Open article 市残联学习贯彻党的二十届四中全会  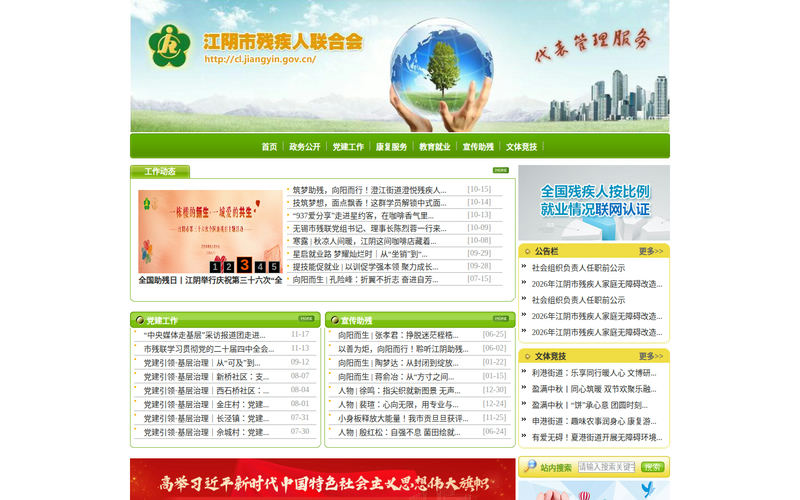209,349
